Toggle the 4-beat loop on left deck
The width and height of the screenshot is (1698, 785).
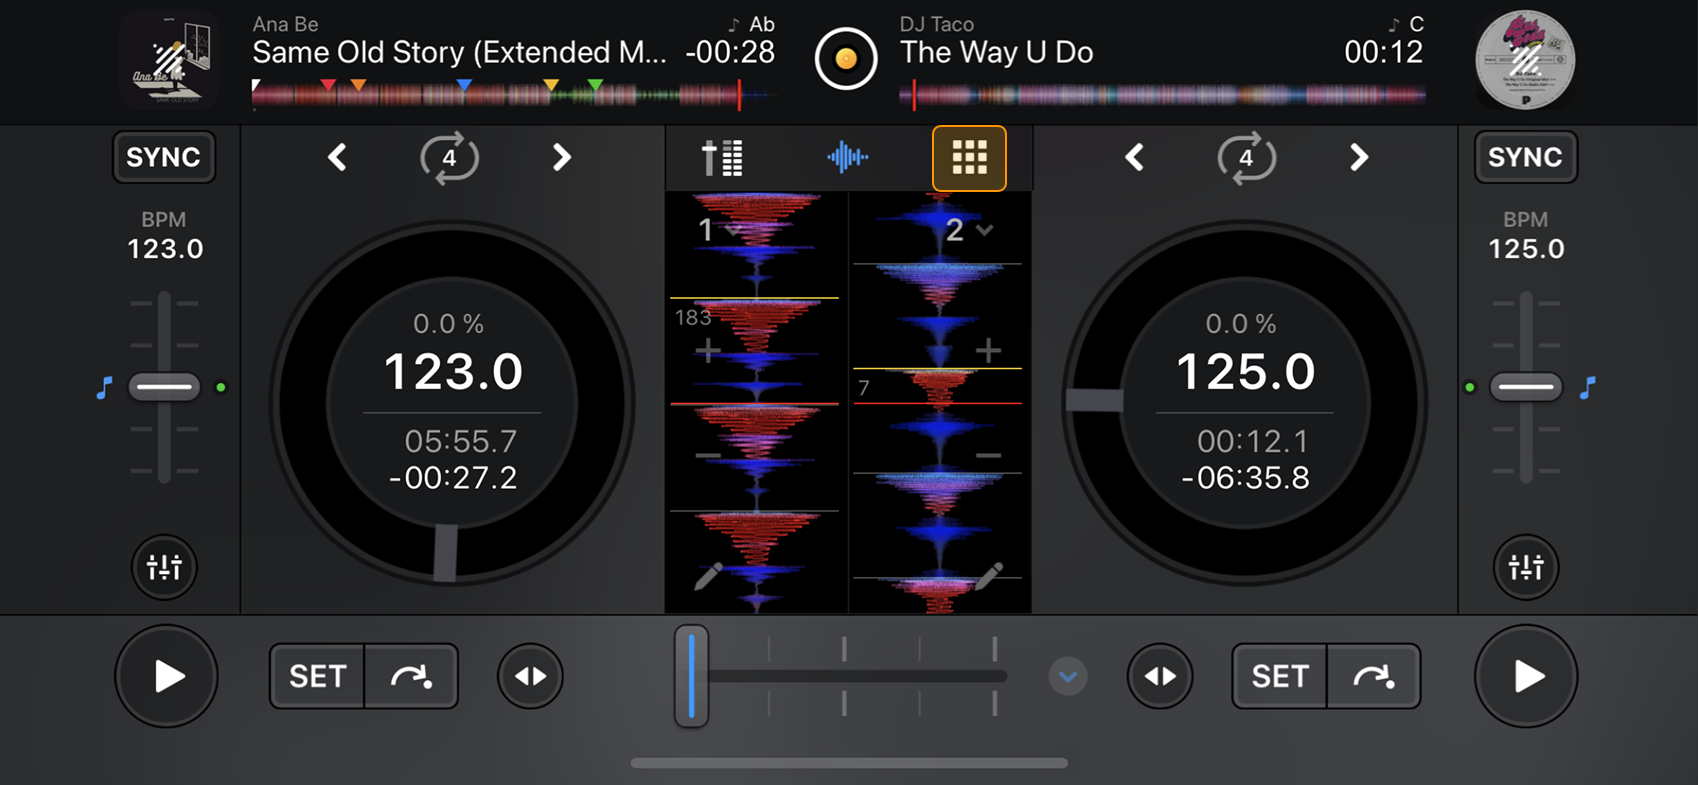(449, 157)
